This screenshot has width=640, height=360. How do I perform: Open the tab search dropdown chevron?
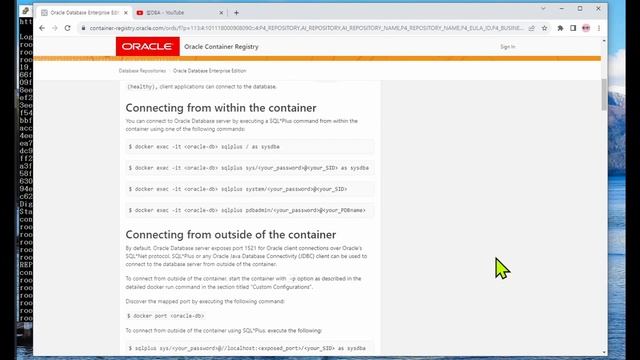click(x=543, y=9)
